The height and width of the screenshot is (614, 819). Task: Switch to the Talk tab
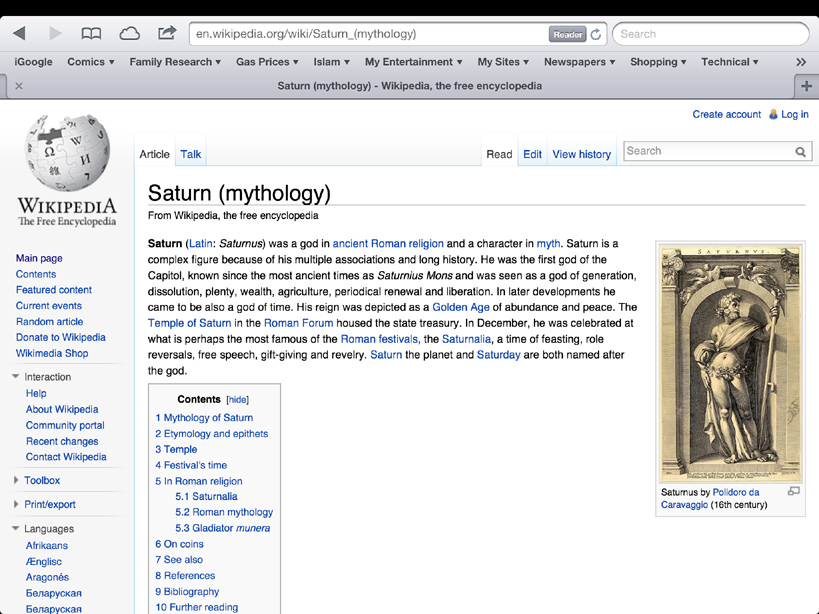191,154
